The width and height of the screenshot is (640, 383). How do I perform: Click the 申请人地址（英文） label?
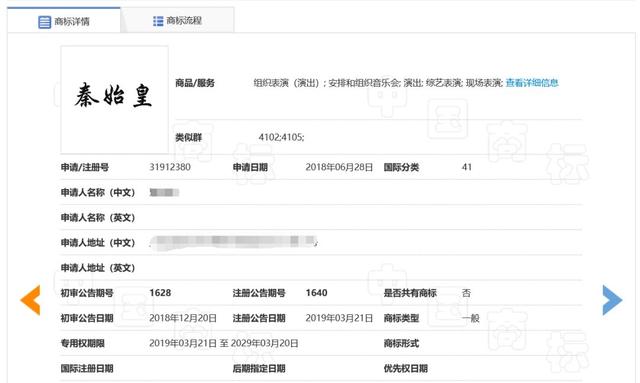pos(98,268)
